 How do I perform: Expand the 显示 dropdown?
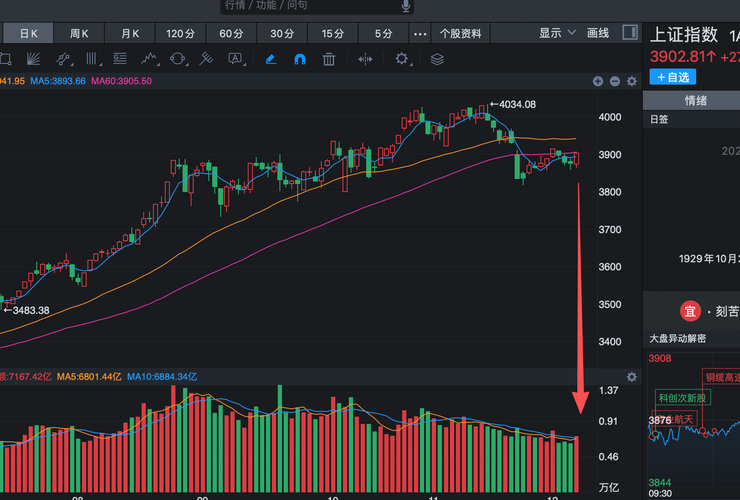(557, 33)
